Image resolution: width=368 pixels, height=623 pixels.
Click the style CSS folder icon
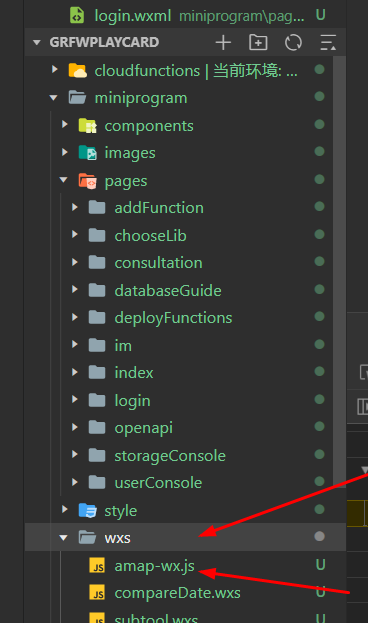pos(87,510)
